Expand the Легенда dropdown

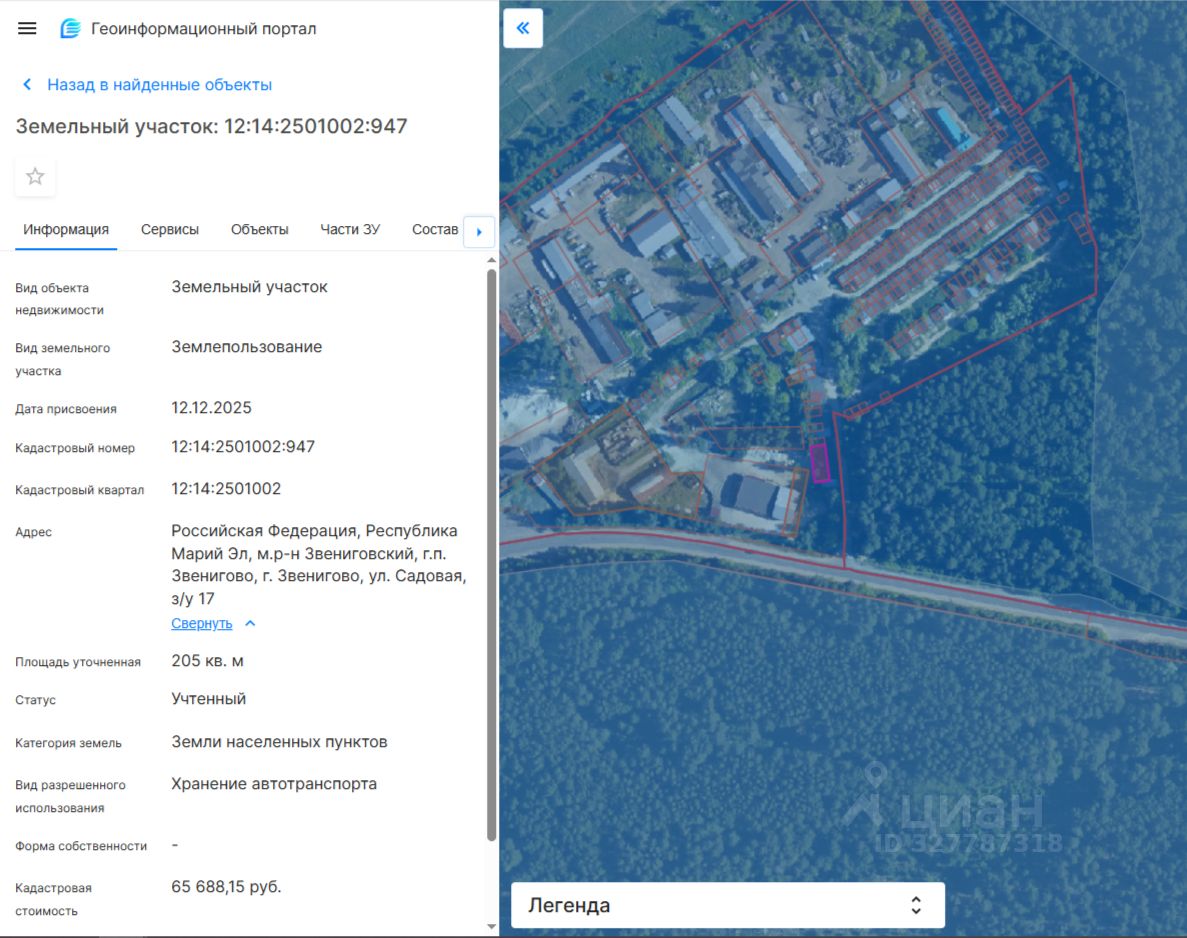click(x=727, y=905)
